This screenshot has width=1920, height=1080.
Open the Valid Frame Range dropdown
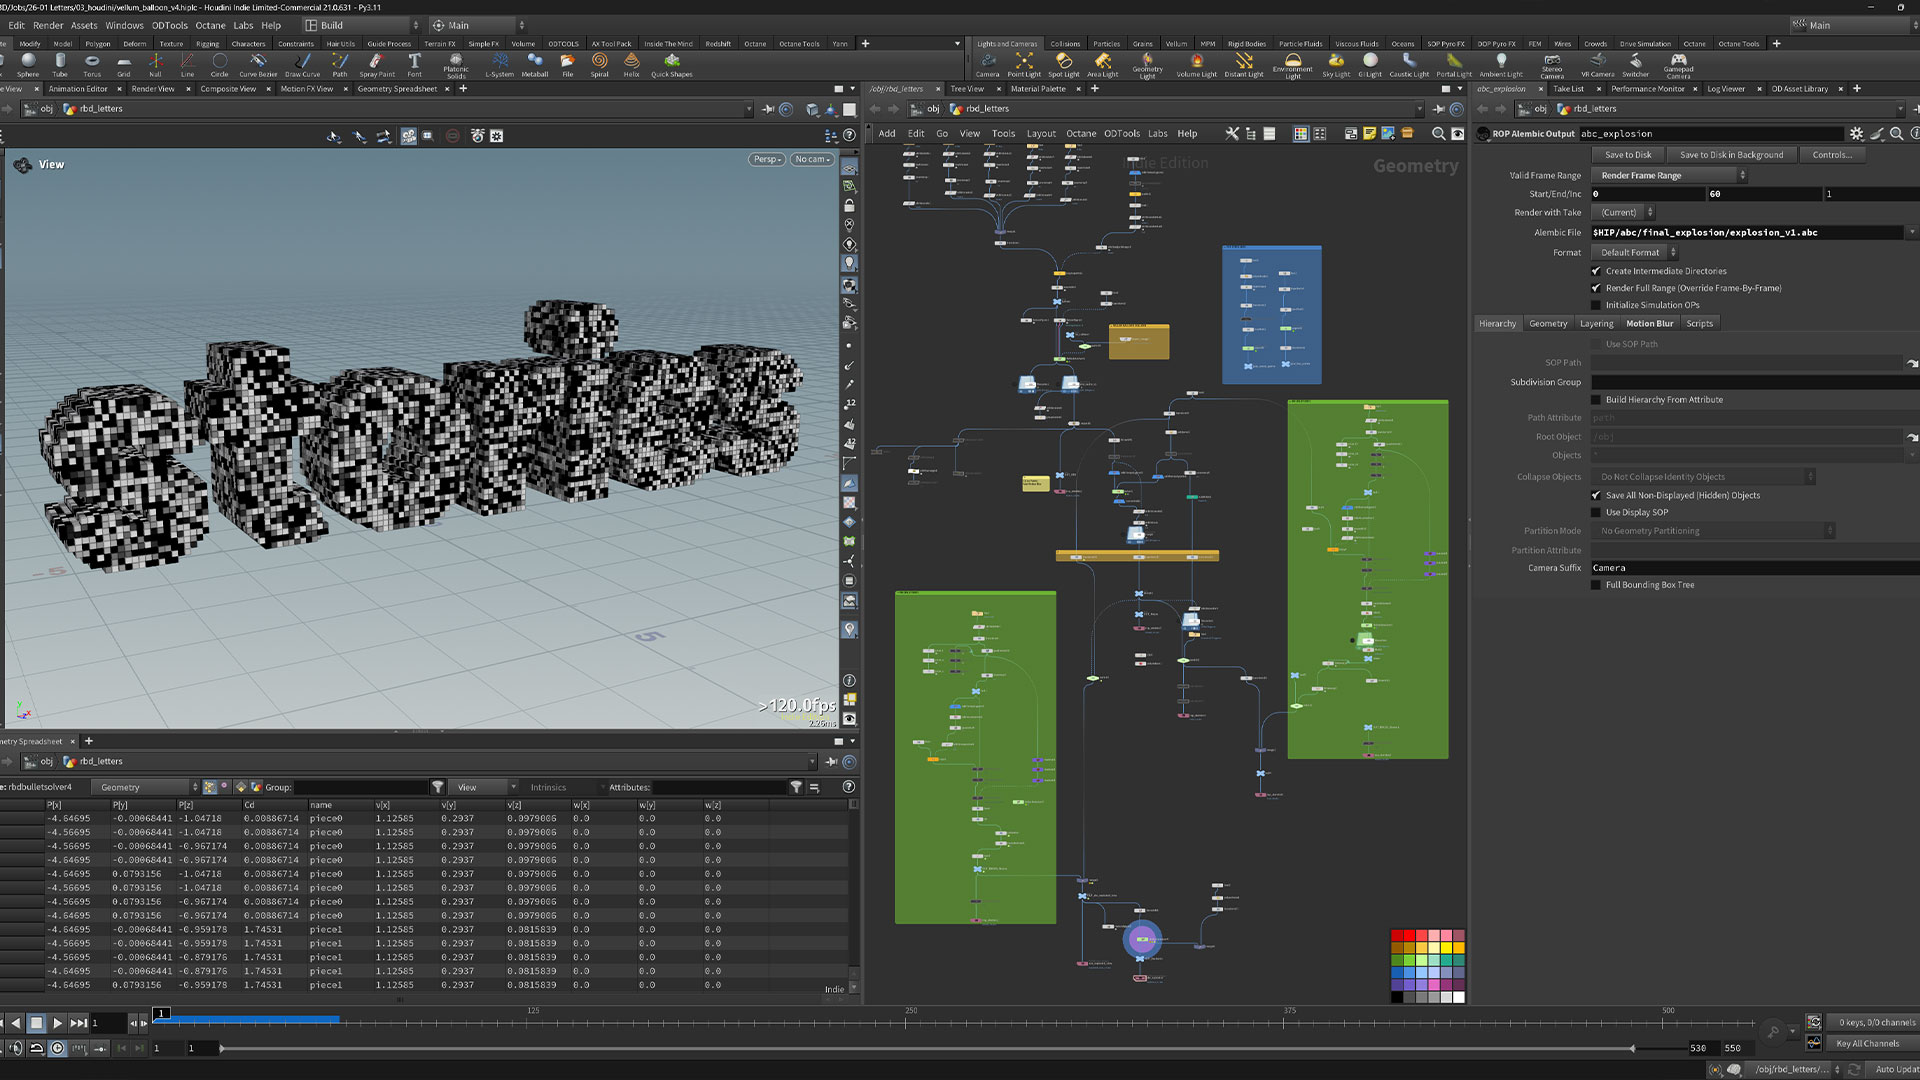[x=1669, y=175]
